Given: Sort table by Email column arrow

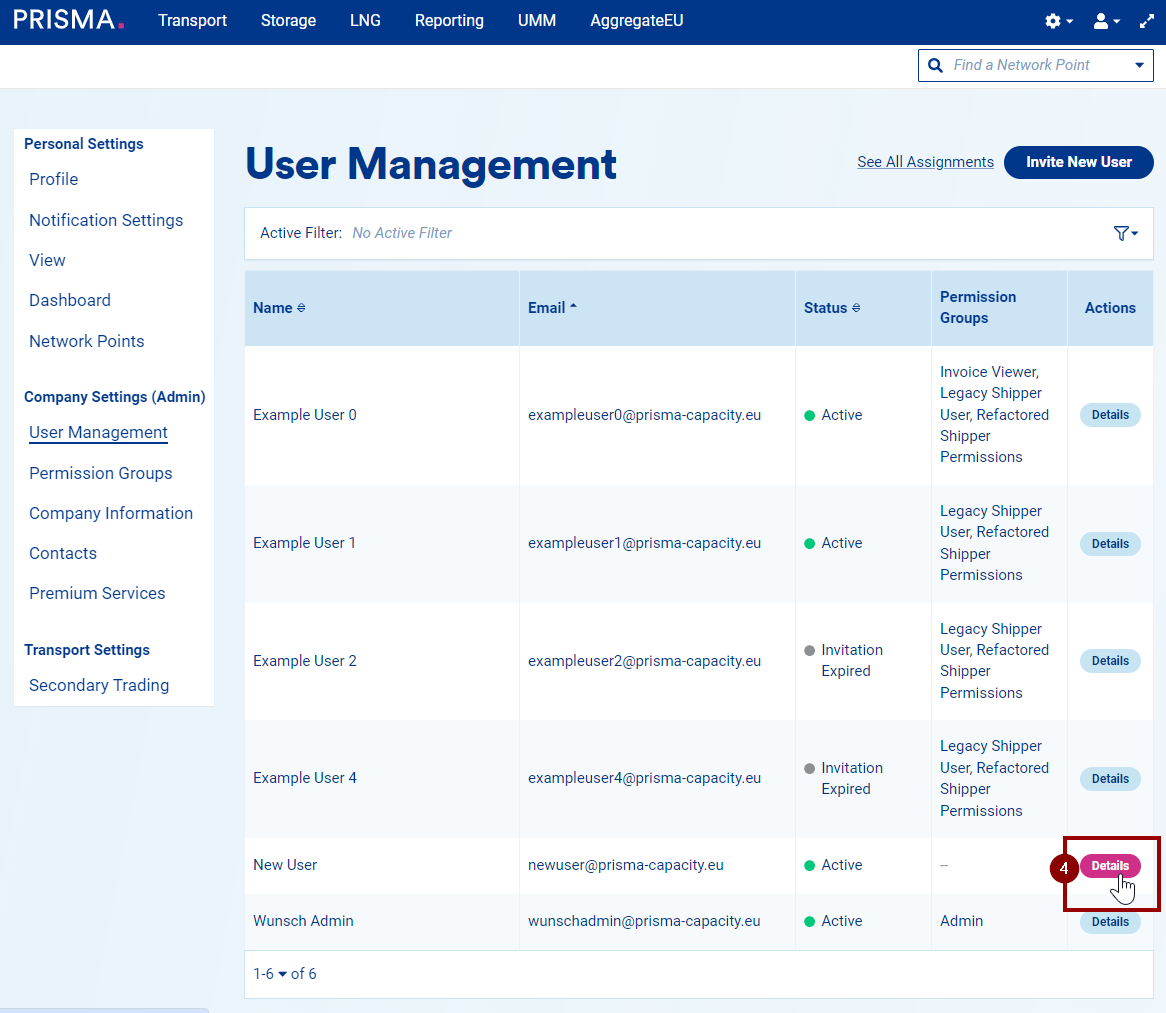Looking at the screenshot, I should [x=573, y=308].
